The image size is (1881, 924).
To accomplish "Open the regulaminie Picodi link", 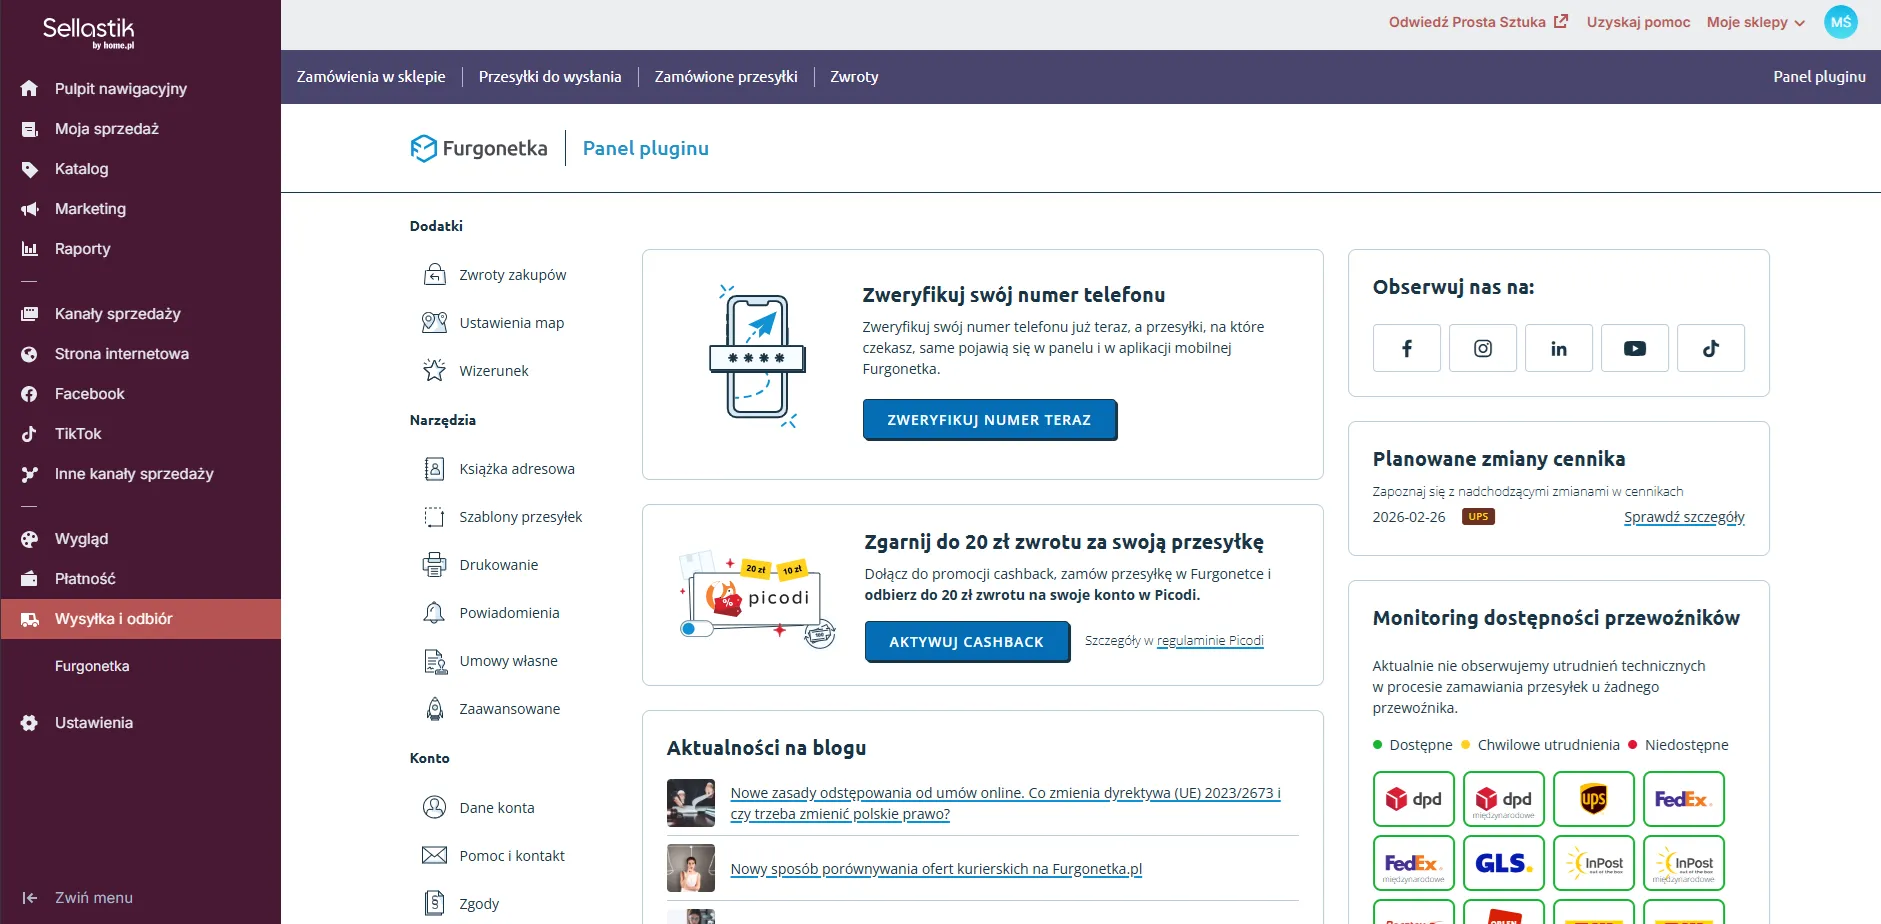I will click(x=1209, y=641).
